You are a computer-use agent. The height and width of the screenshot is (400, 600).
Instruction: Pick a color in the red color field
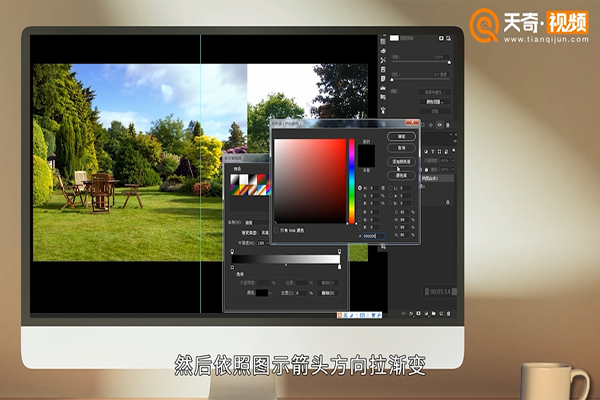[x=310, y=180]
